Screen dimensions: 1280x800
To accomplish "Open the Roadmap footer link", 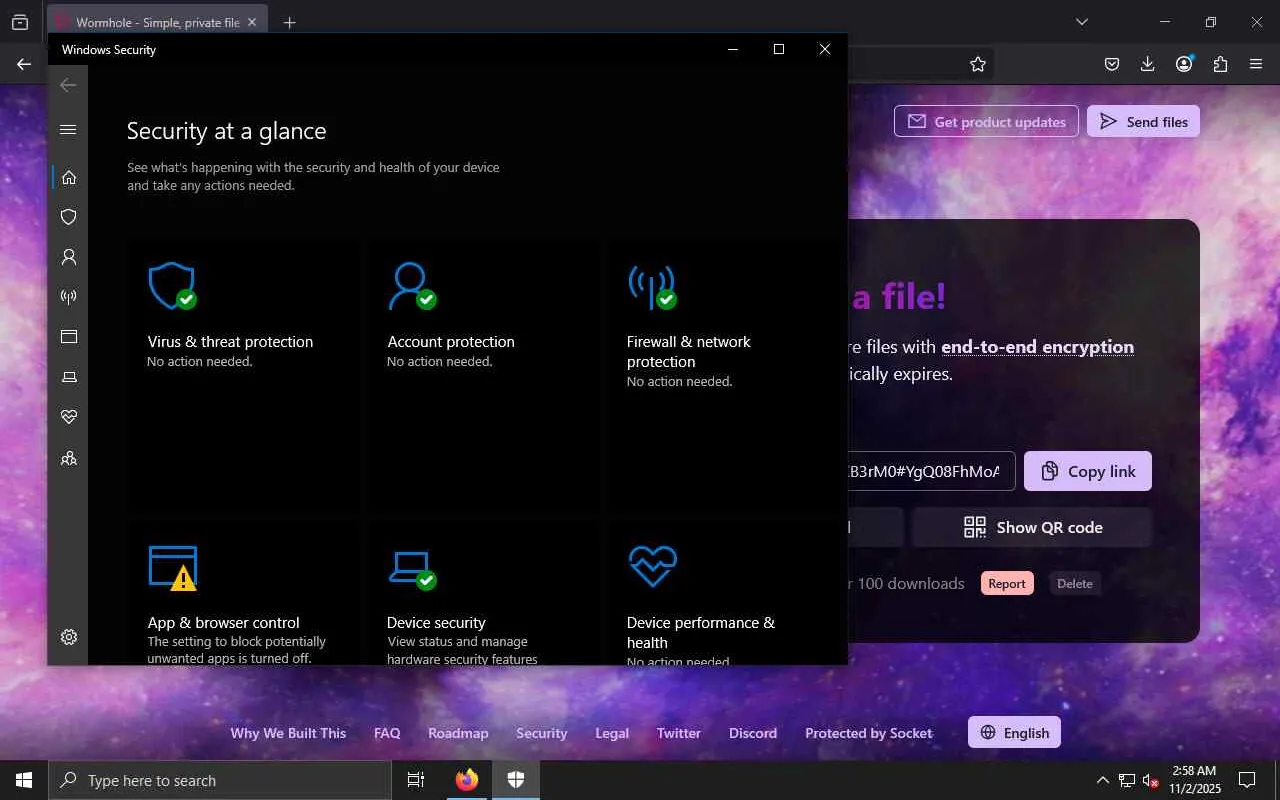I will coord(458,733).
